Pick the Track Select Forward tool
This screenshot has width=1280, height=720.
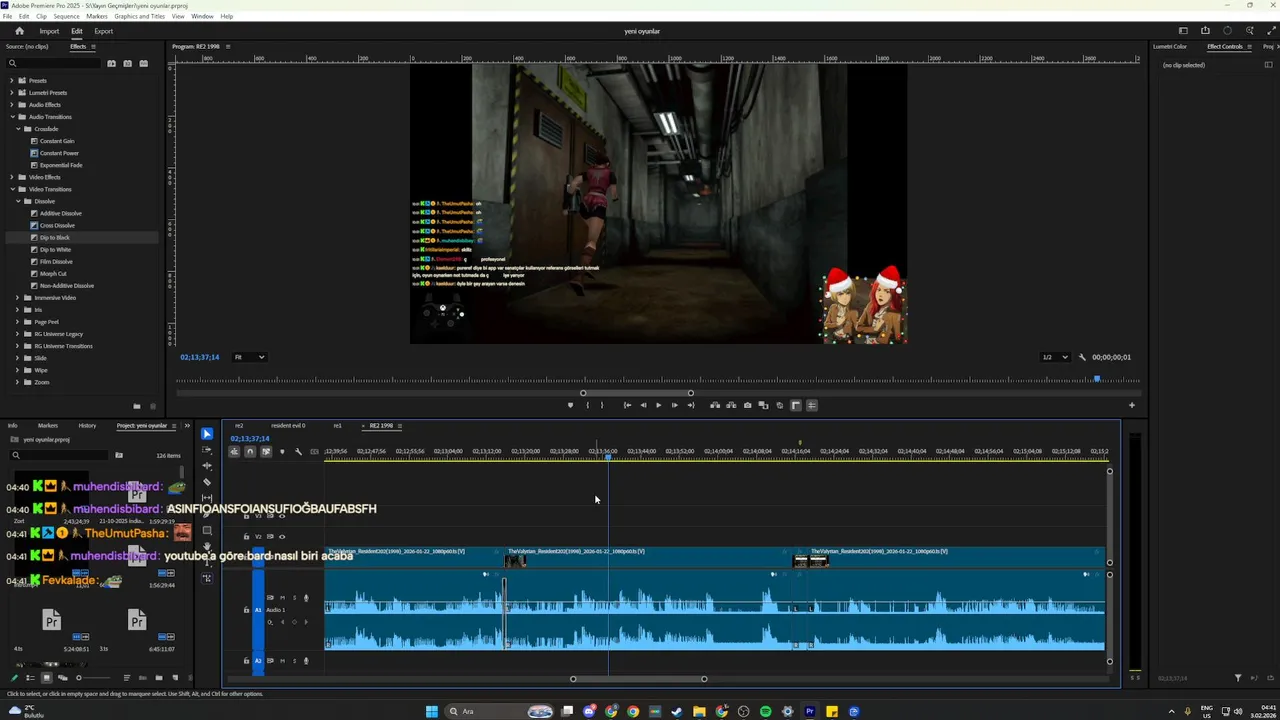click(207, 450)
